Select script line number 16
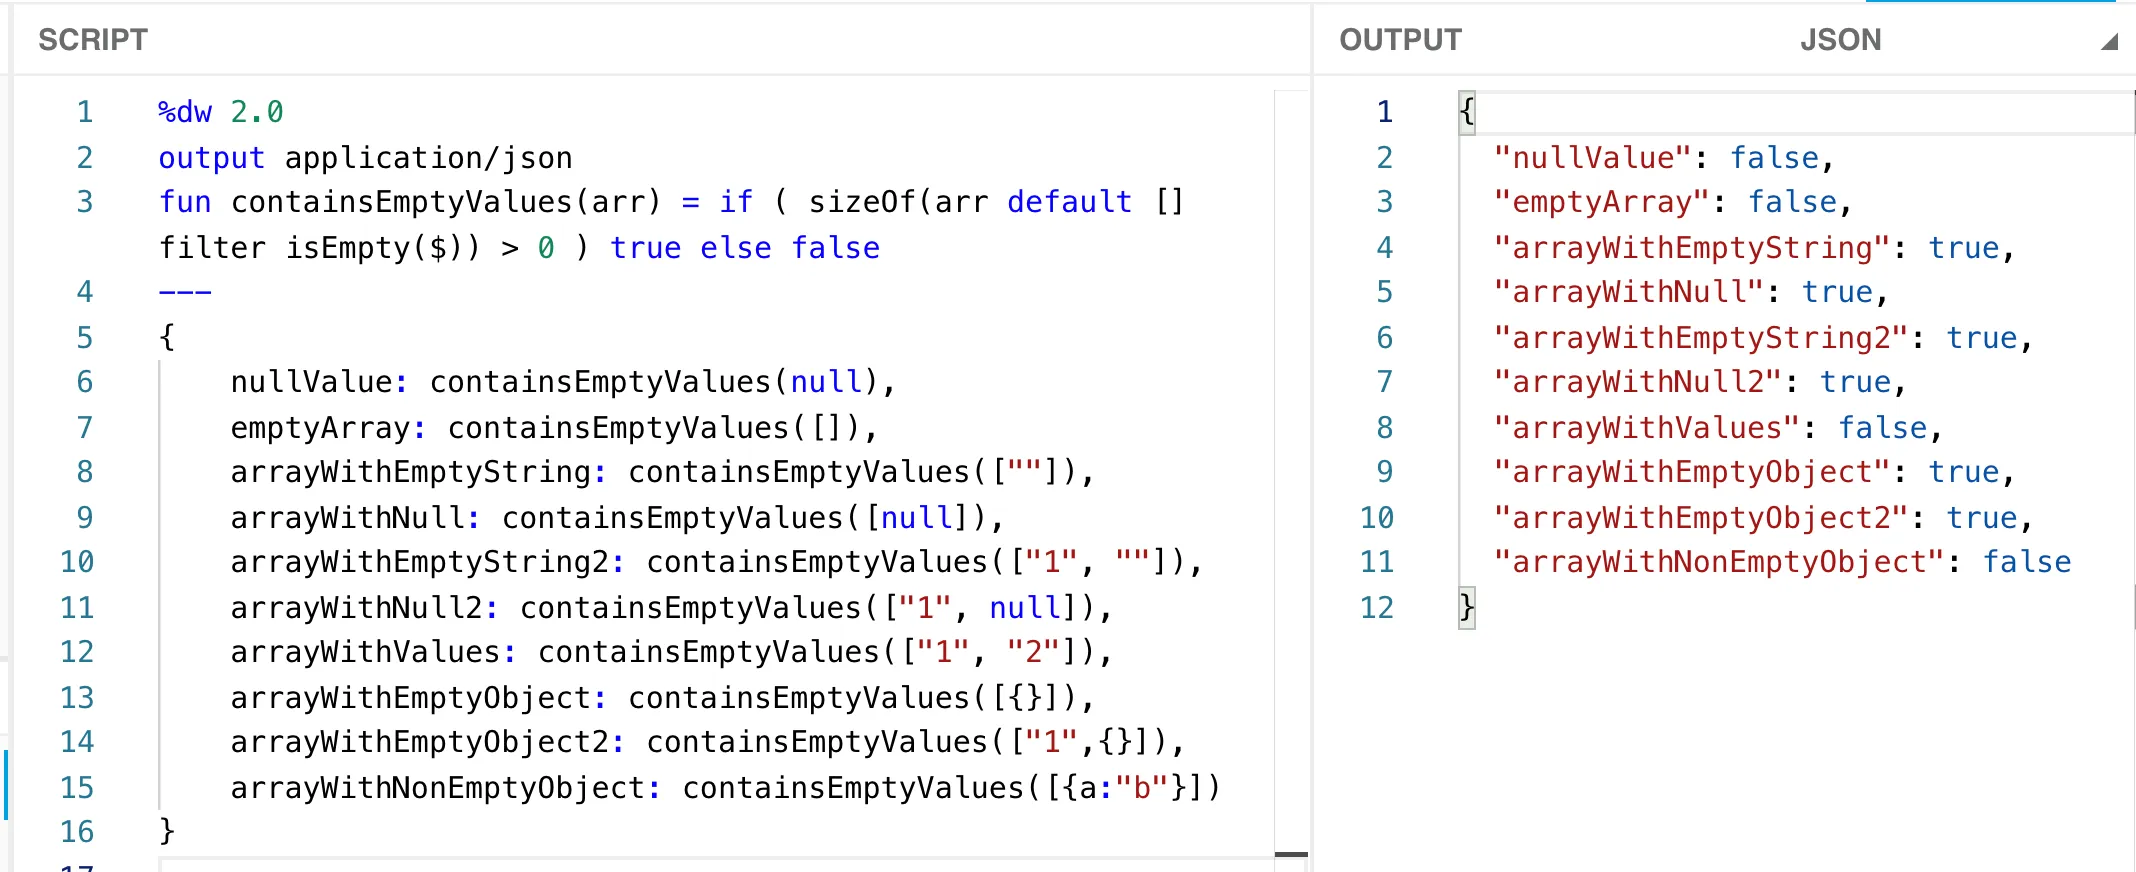The height and width of the screenshot is (872, 2136). [x=77, y=832]
